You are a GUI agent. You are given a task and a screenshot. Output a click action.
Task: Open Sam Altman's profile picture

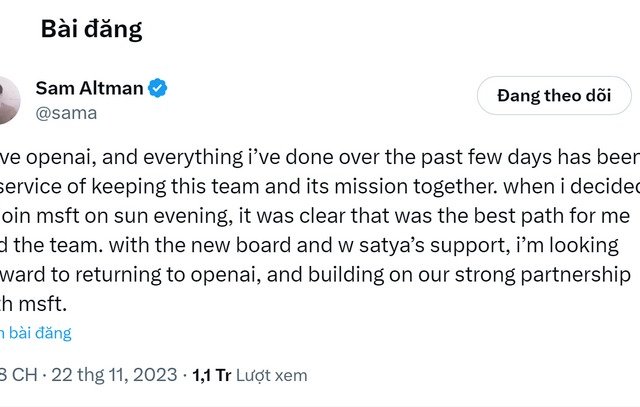[7, 100]
